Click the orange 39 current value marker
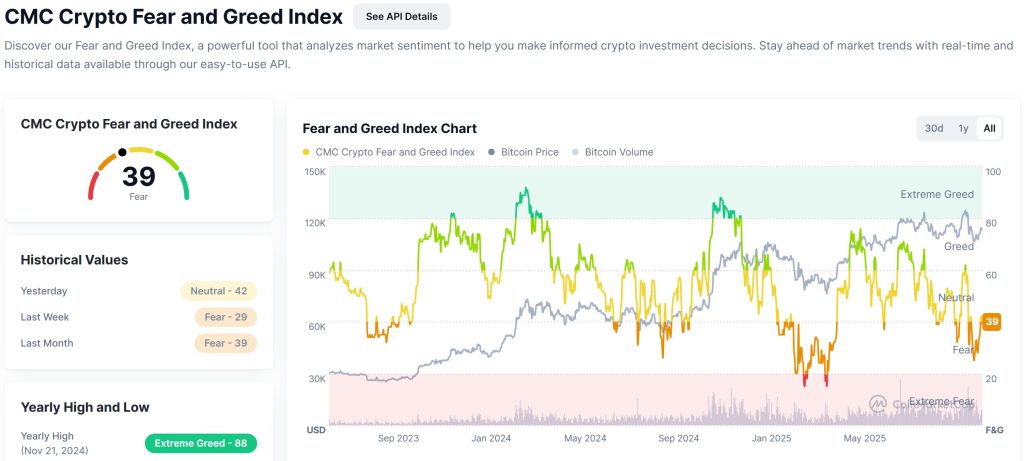Image resolution: width=1024 pixels, height=461 pixels. tap(991, 321)
